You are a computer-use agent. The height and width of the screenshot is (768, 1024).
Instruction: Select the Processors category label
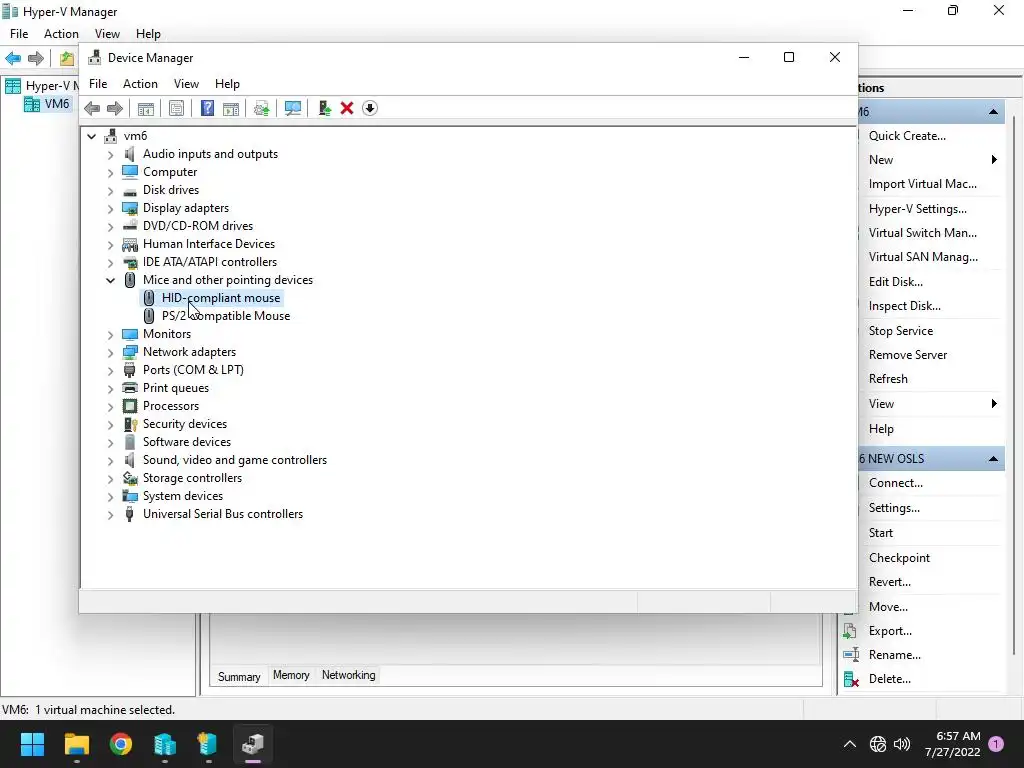pos(171,406)
